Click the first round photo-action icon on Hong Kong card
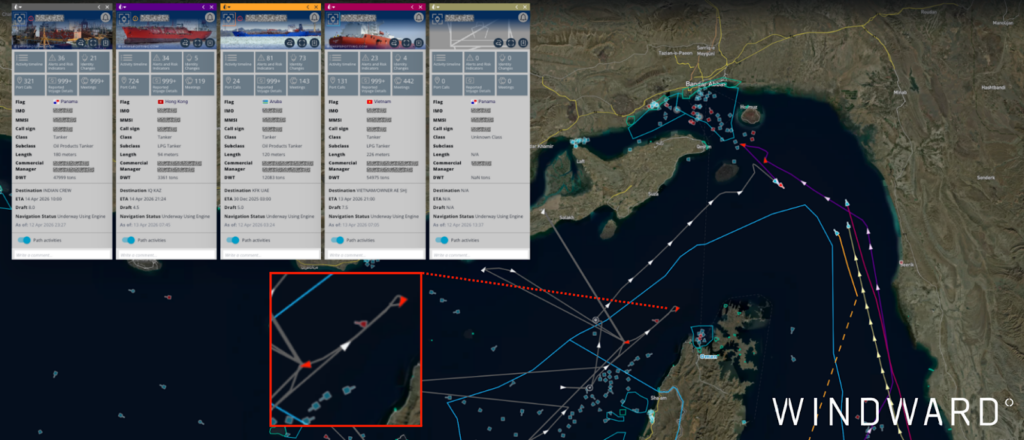 point(185,42)
